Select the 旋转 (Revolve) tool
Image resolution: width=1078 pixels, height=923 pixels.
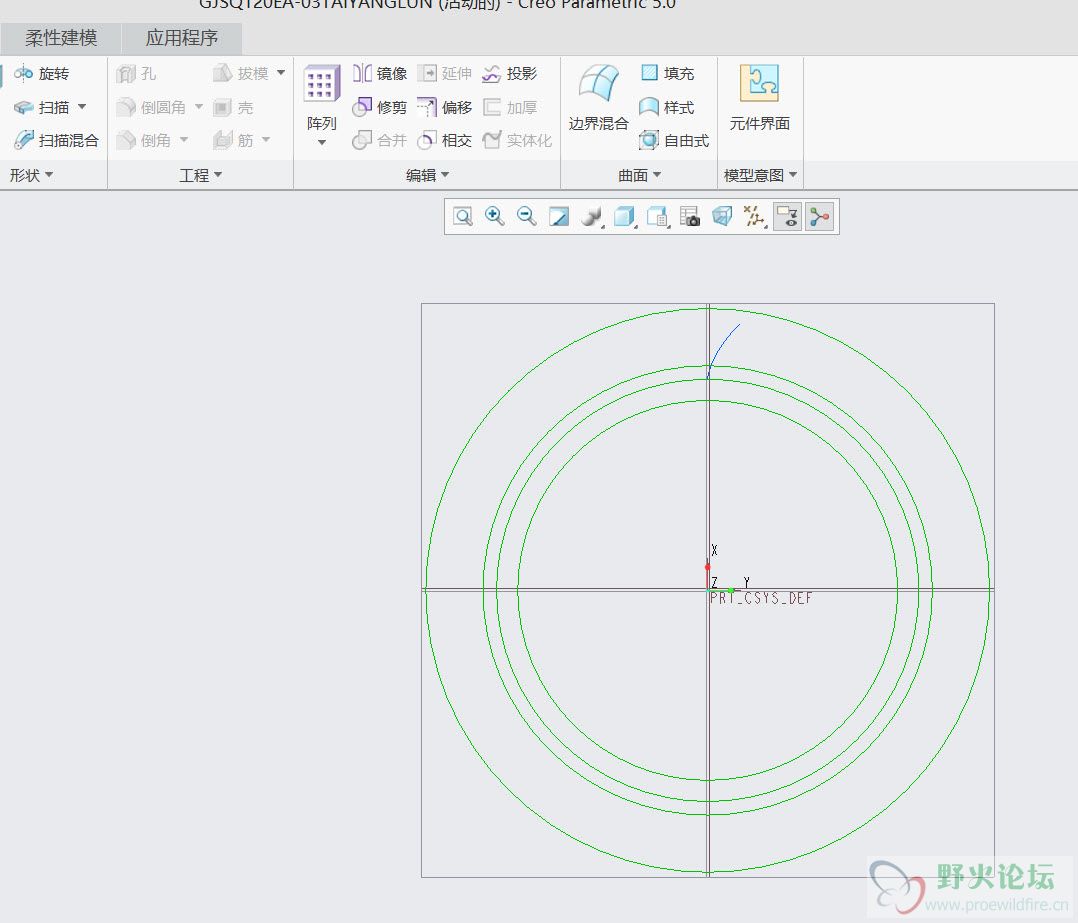point(41,74)
